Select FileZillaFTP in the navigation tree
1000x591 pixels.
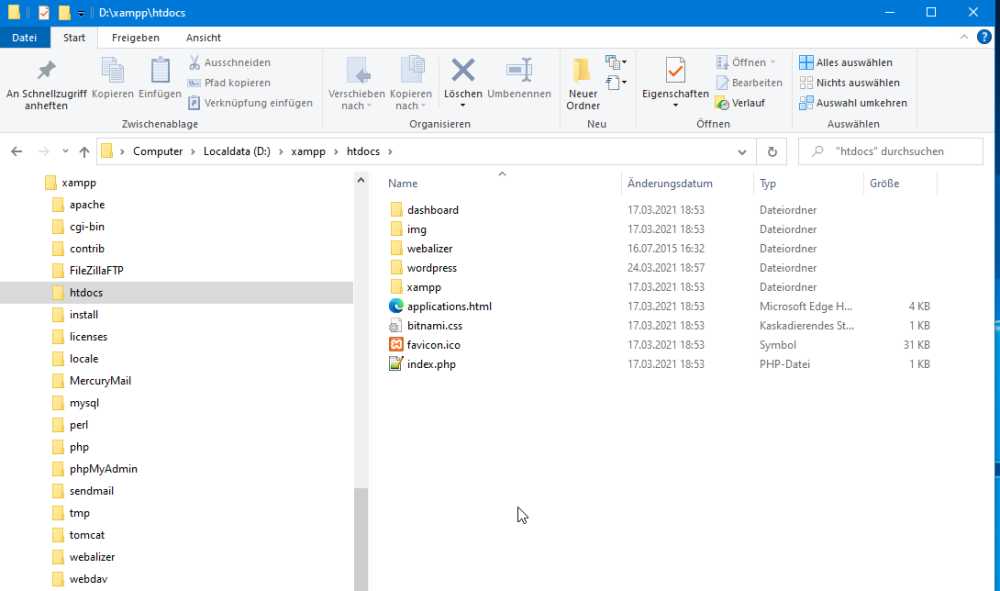click(88, 271)
